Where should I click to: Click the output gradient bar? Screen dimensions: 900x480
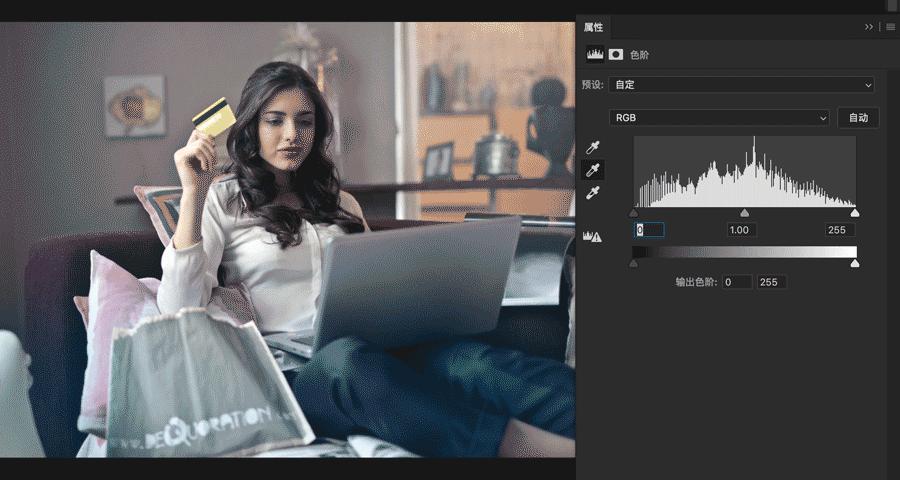click(744, 252)
